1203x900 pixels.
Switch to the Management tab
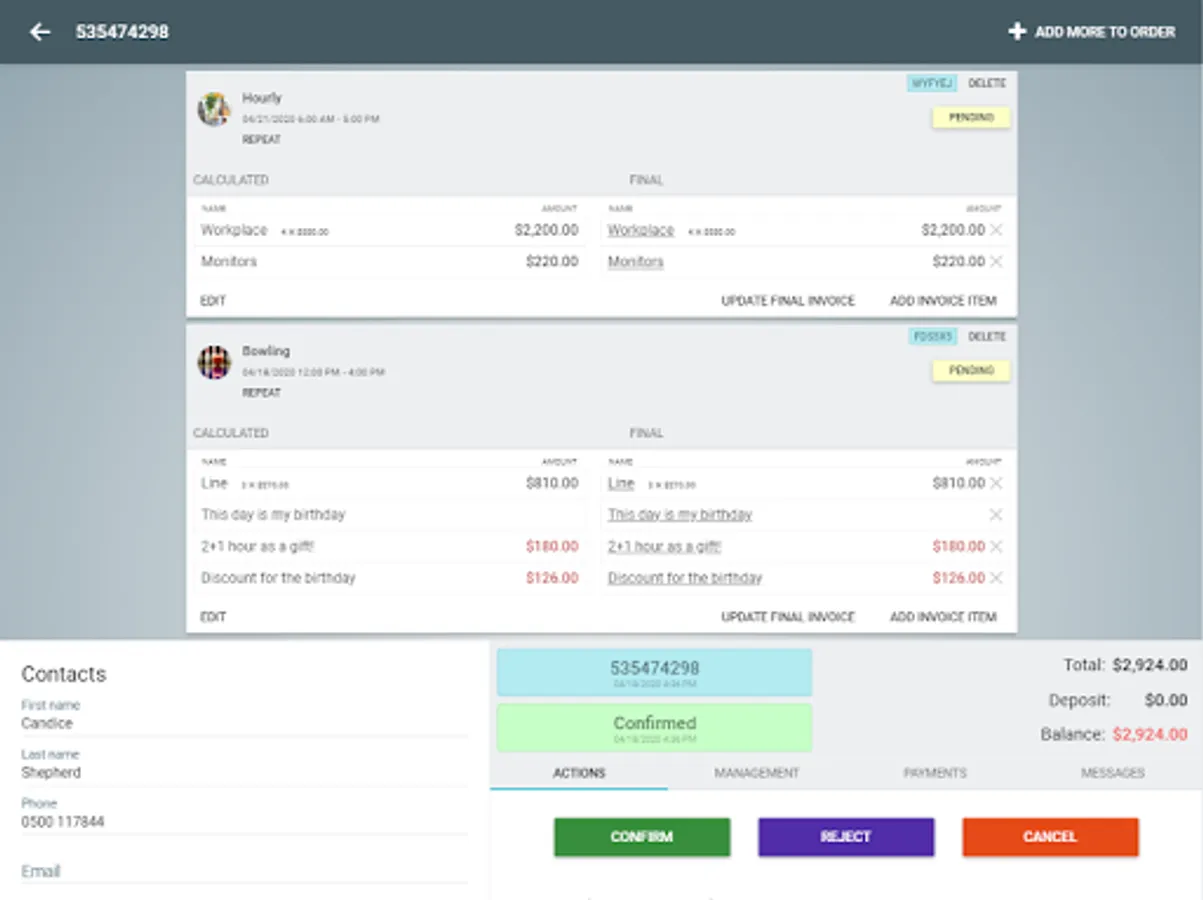[x=757, y=773]
